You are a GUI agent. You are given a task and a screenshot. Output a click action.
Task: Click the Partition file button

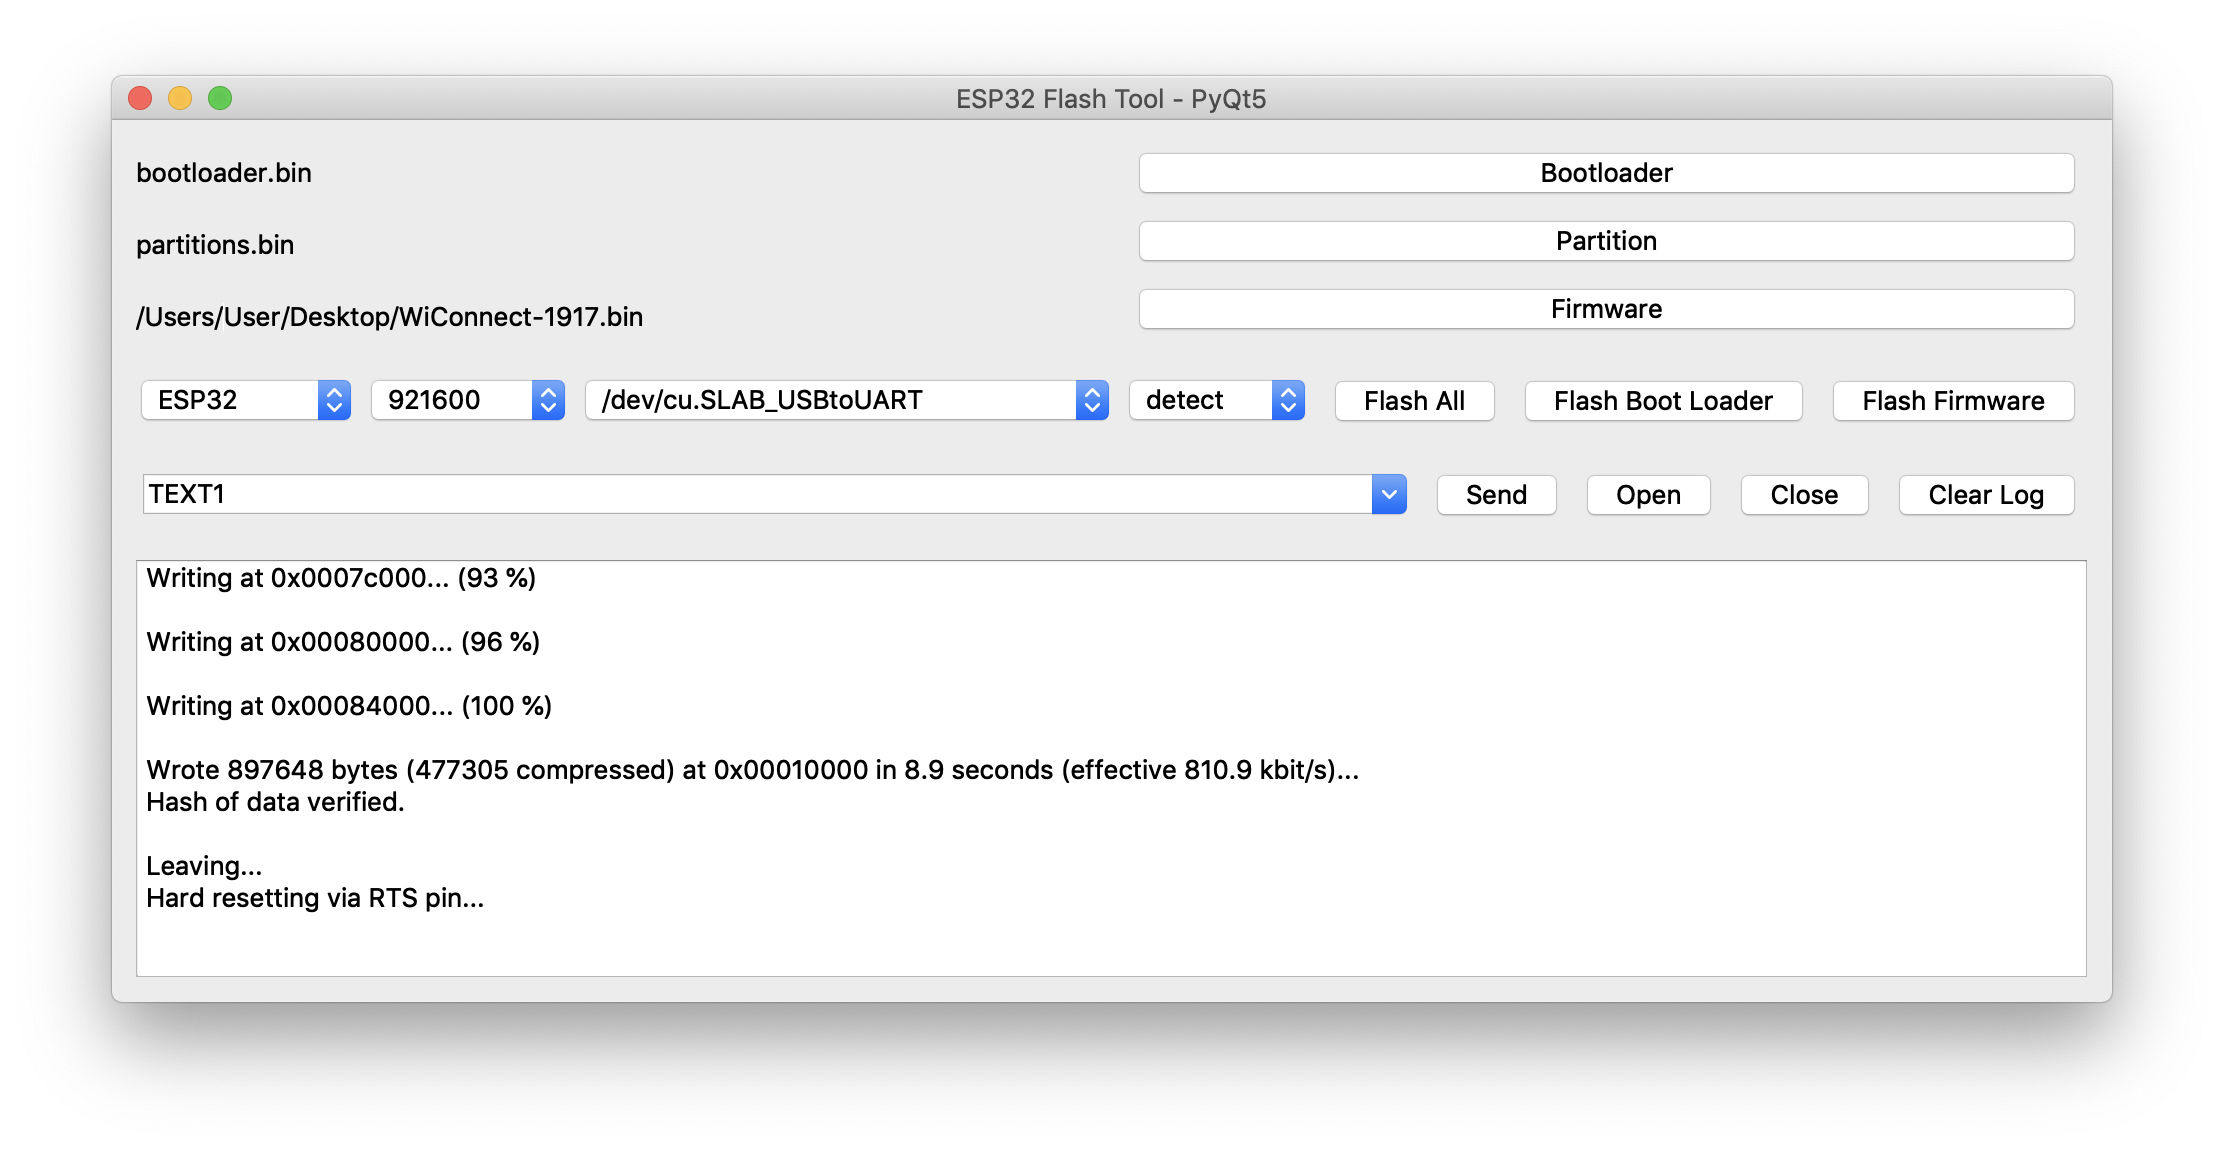point(1606,241)
